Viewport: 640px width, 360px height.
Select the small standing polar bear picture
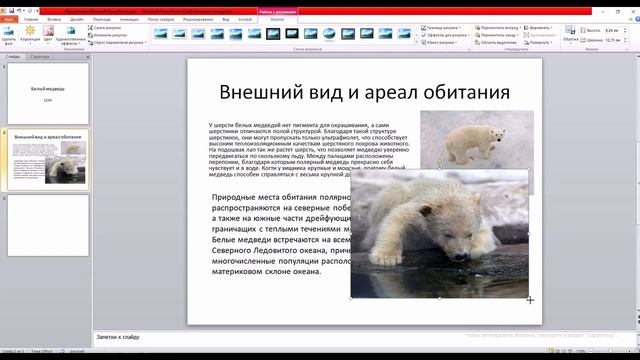pyautogui.click(x=477, y=139)
